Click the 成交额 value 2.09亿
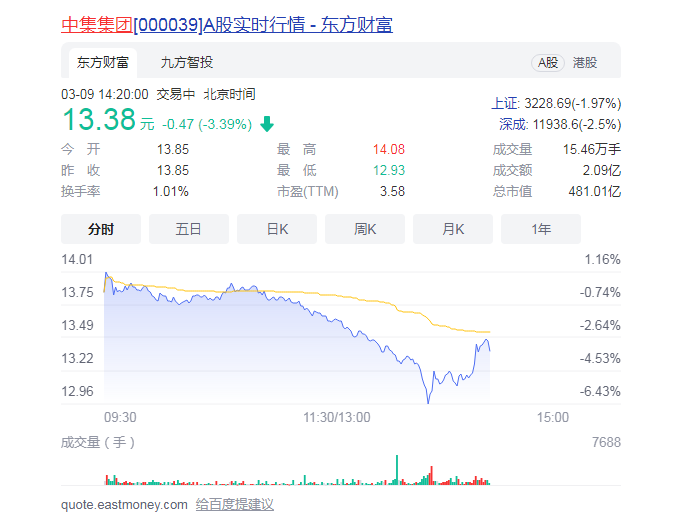This screenshot has height=520, width=673. (602, 170)
